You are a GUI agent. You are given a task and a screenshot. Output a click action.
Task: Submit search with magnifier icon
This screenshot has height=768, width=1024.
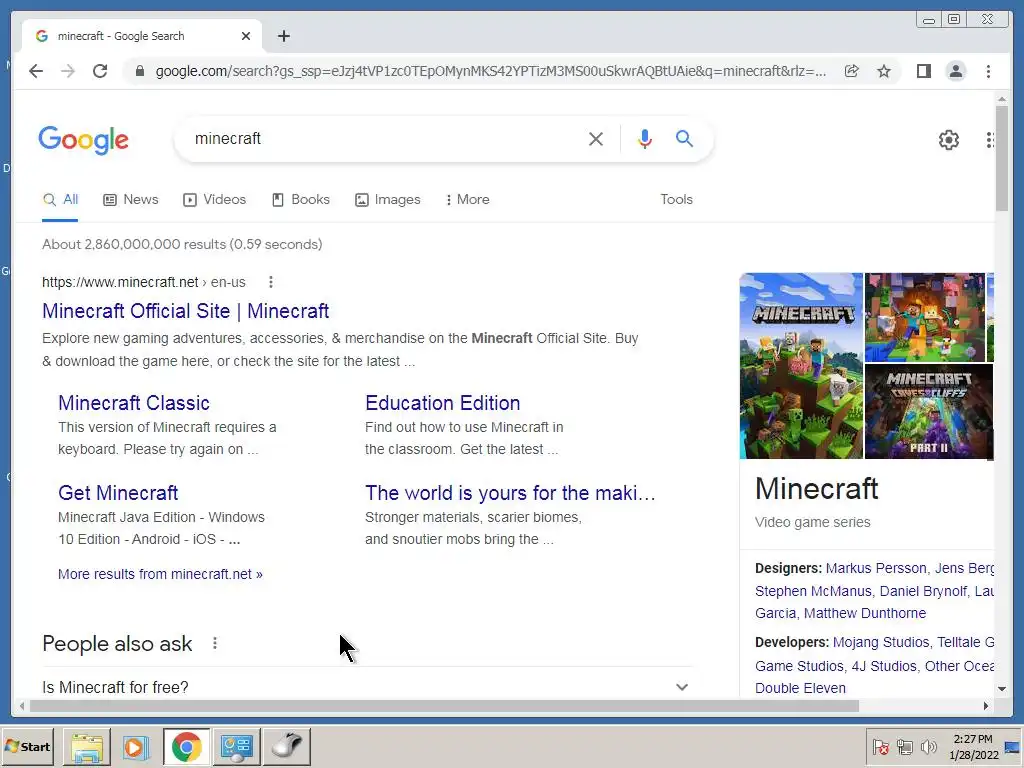click(684, 138)
